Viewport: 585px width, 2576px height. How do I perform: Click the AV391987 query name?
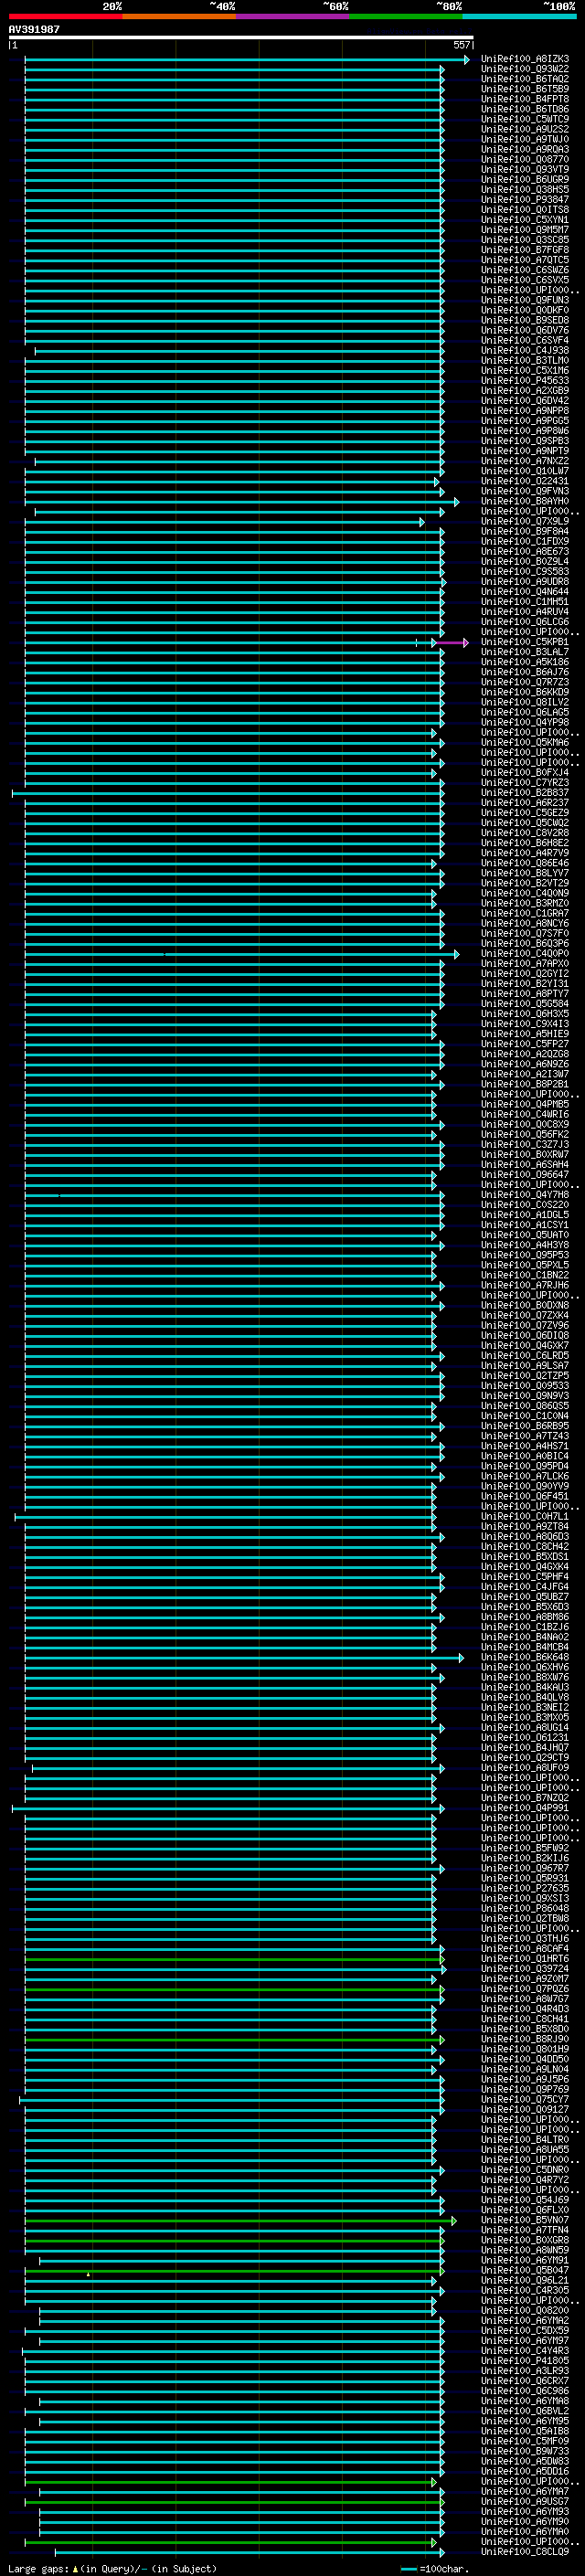(x=34, y=29)
